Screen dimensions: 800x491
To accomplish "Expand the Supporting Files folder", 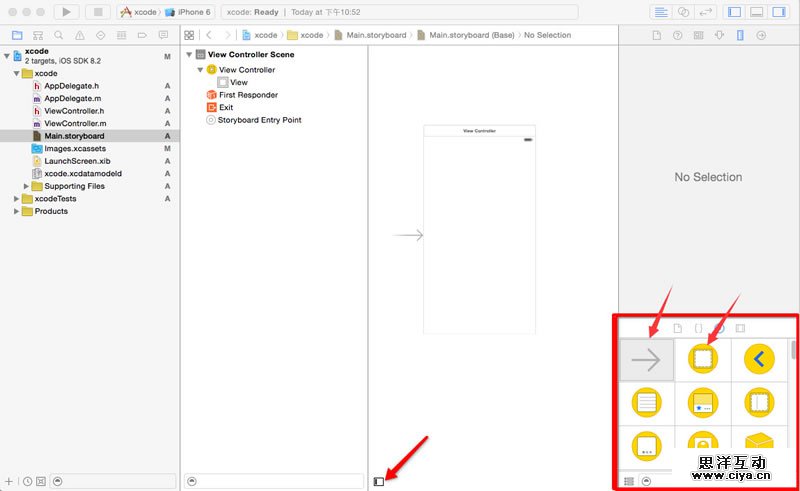I will point(25,186).
